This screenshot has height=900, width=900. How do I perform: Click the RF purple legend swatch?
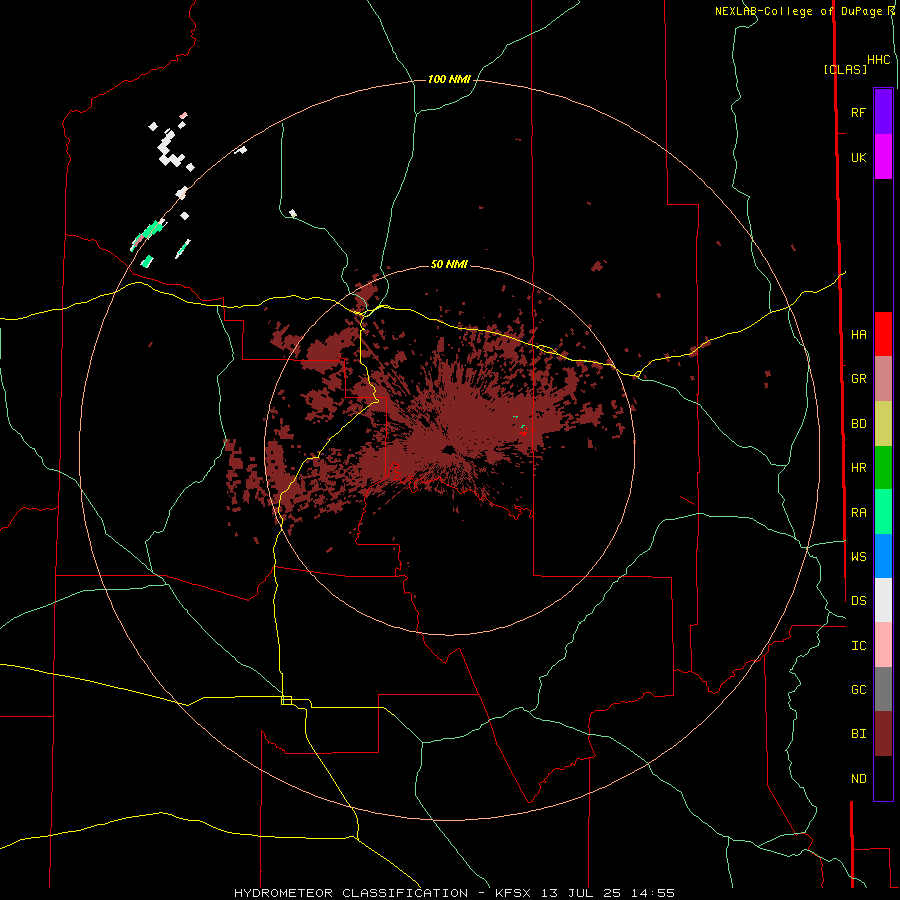883,112
